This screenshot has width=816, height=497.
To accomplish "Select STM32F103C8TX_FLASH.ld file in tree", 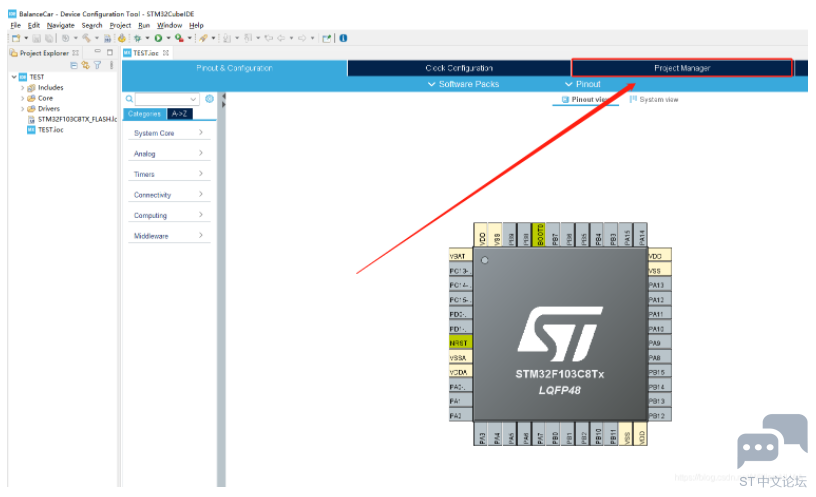I will tap(72, 119).
